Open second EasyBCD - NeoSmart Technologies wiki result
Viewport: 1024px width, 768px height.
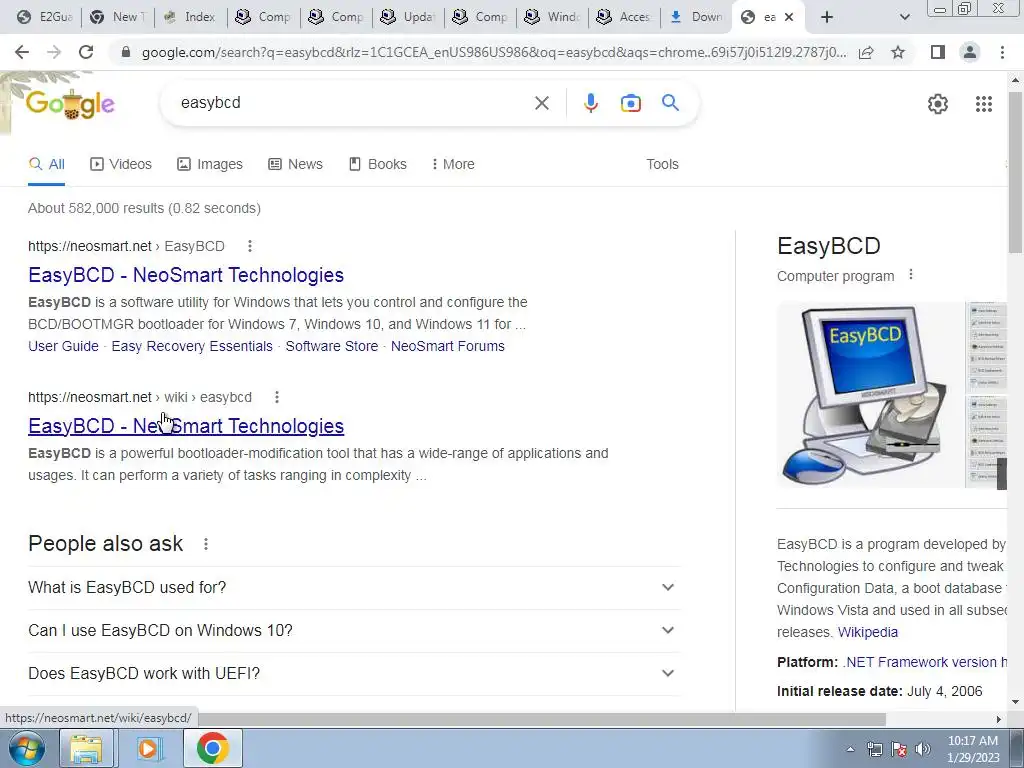[186, 426]
